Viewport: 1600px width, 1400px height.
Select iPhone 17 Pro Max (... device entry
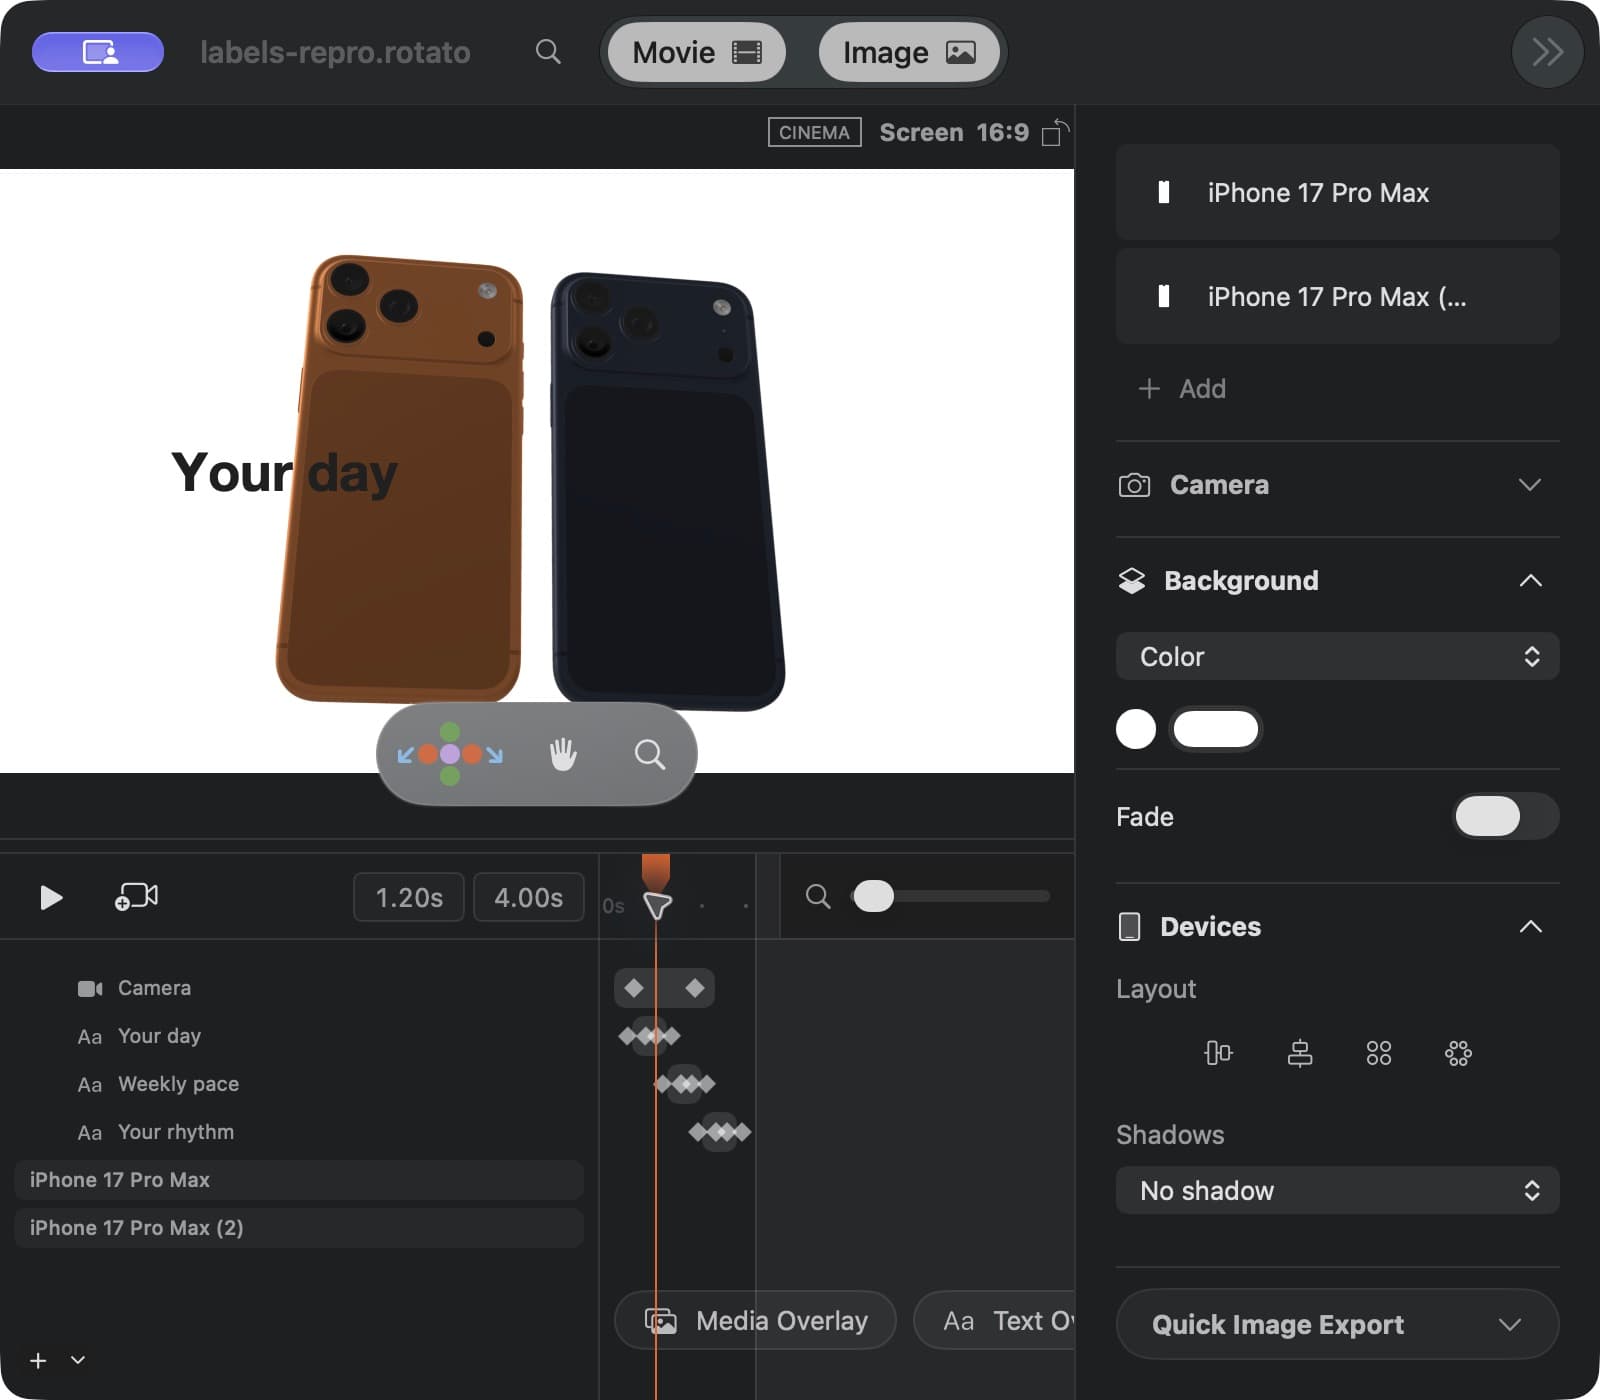[x=1337, y=296]
